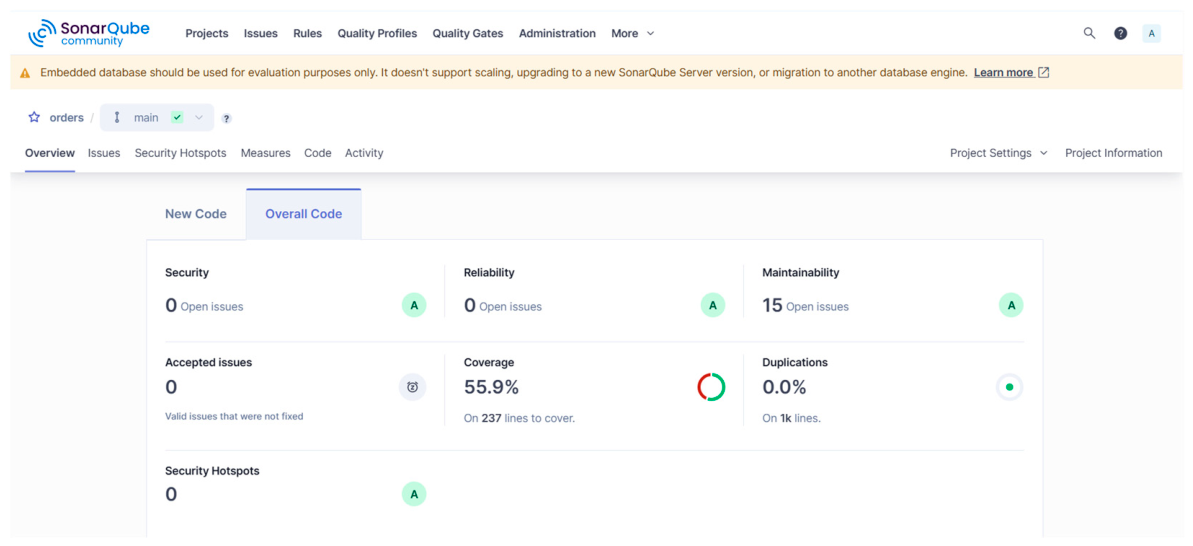
Task: Click the SonarQube community logo
Action: [x=89, y=33]
